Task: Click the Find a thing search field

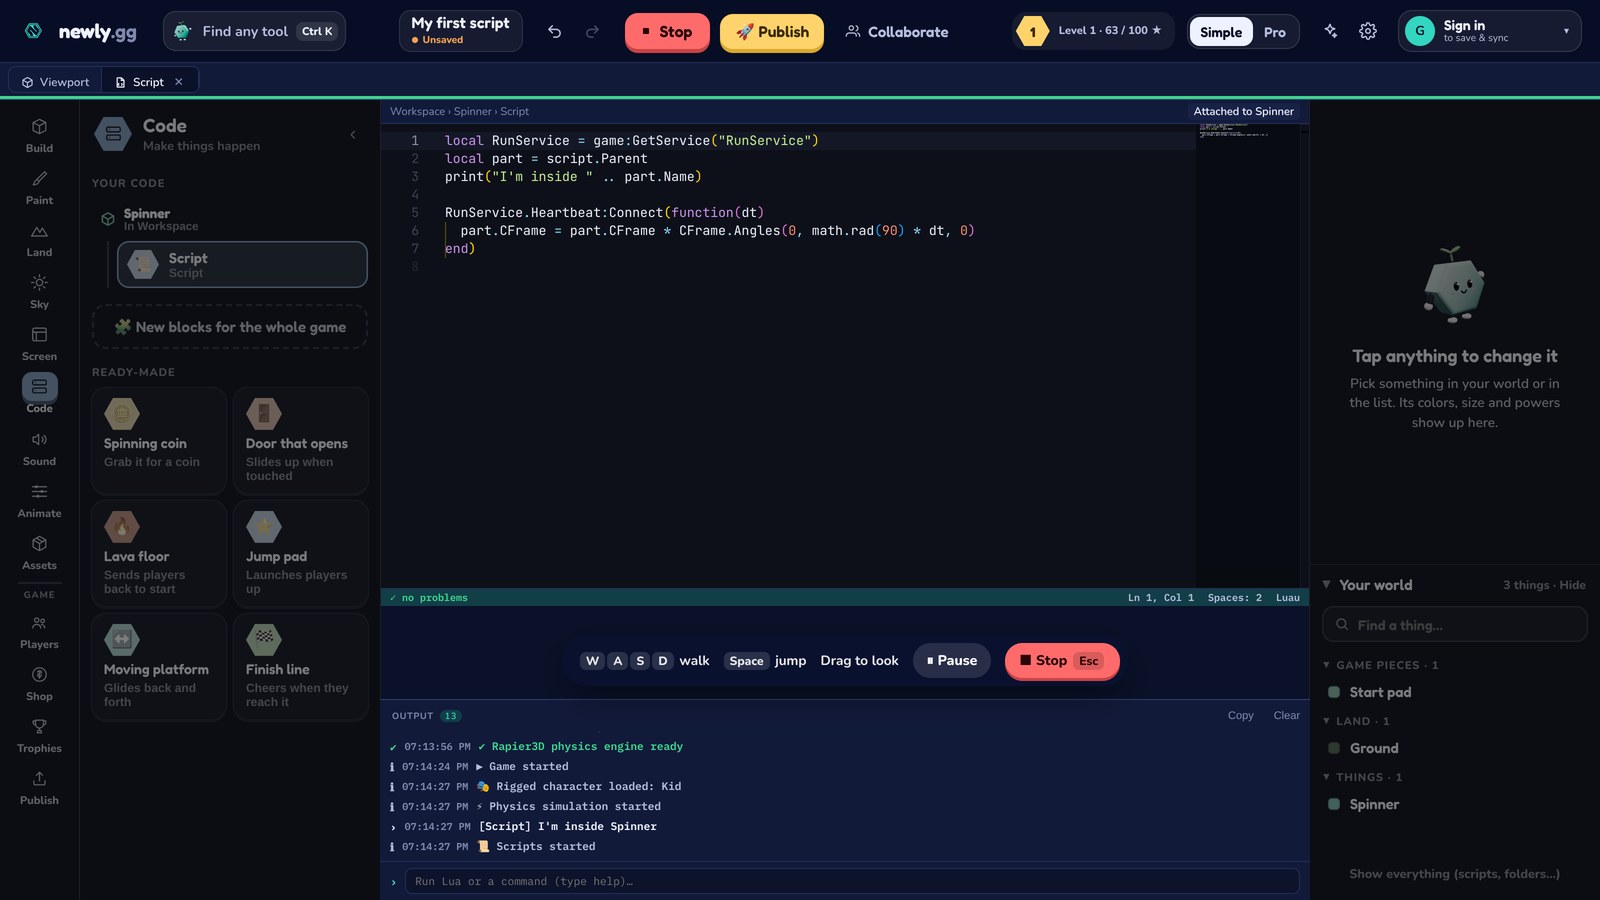Action: click(x=1455, y=625)
